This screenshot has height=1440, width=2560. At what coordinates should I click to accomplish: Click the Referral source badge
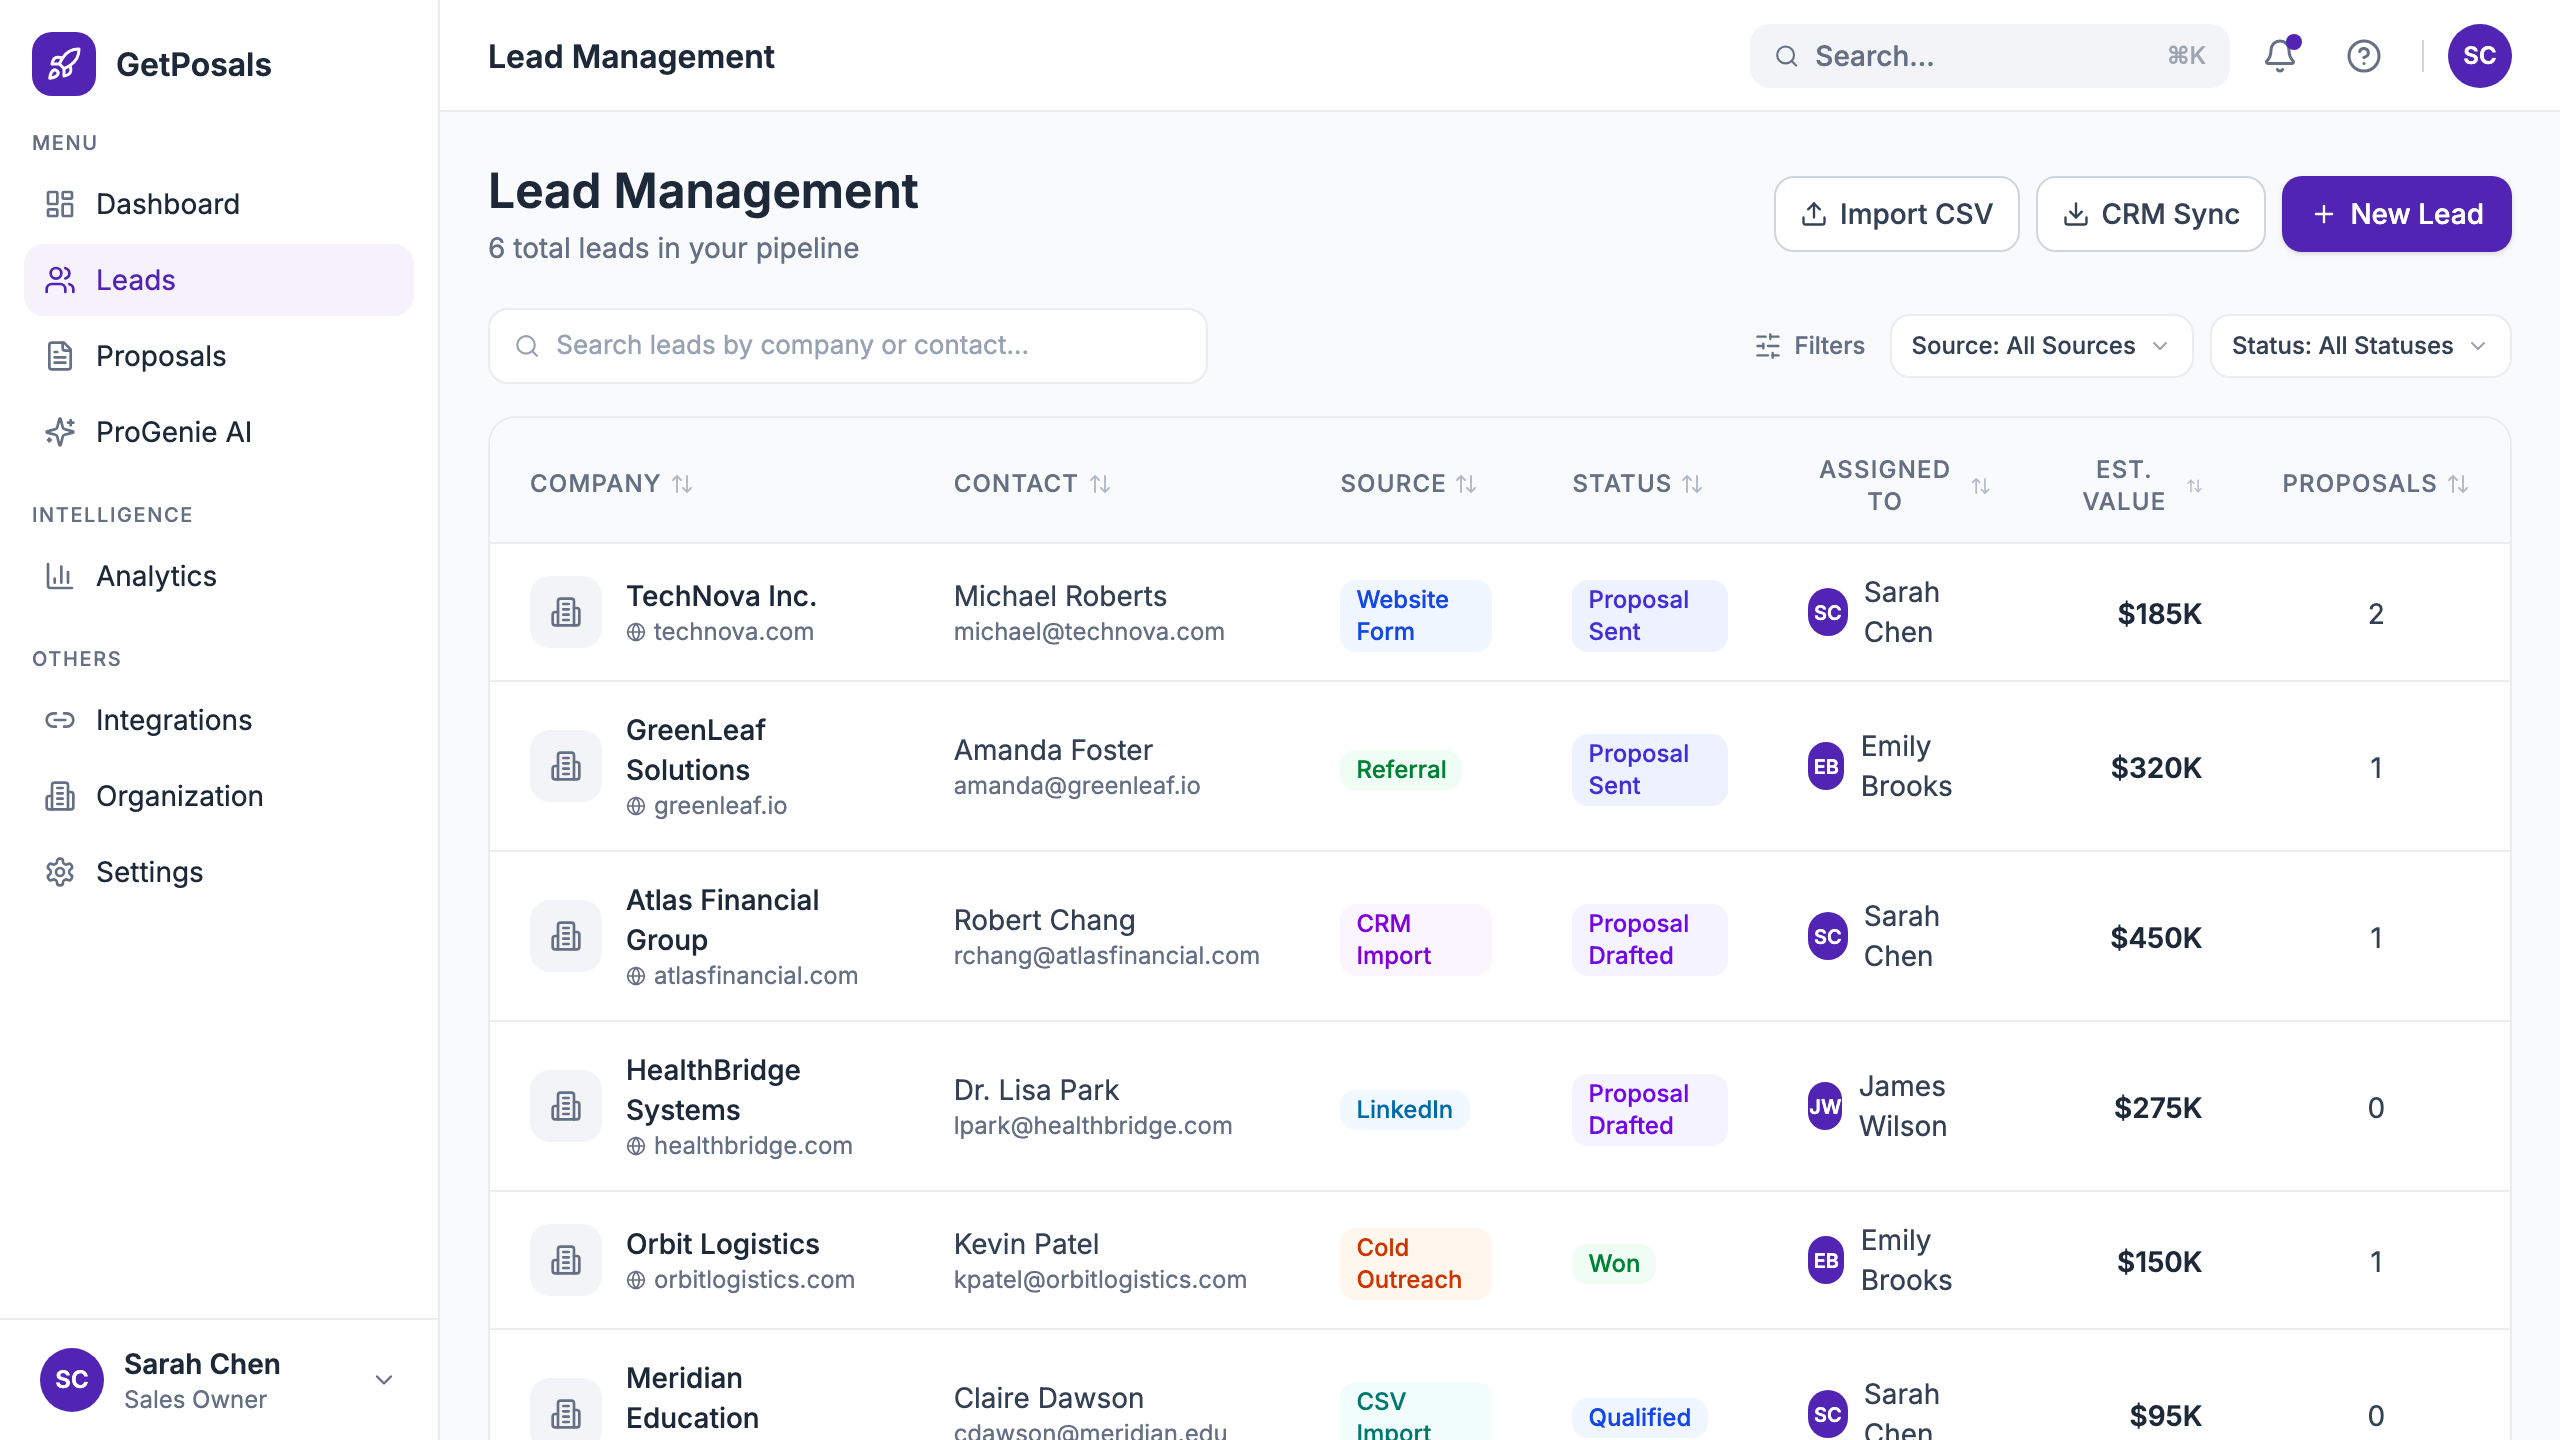tap(1401, 770)
